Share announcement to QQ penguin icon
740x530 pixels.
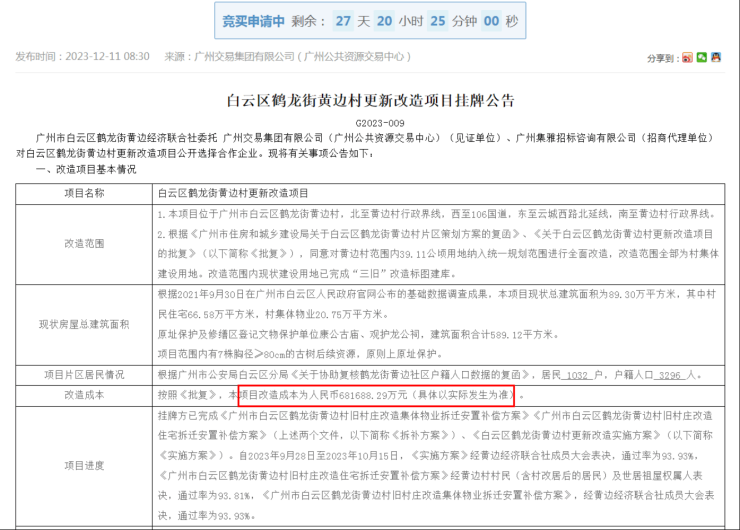tap(716, 58)
